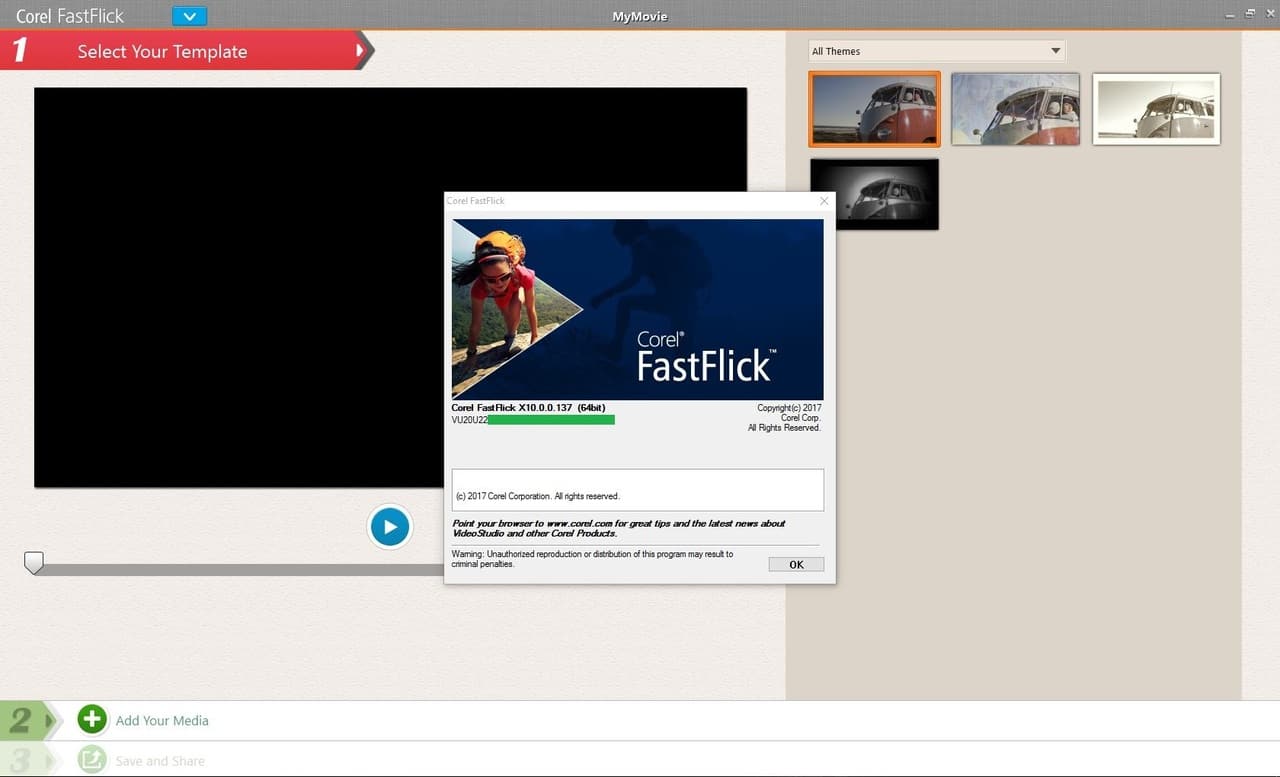Open the Add Your Media step label

162,720
